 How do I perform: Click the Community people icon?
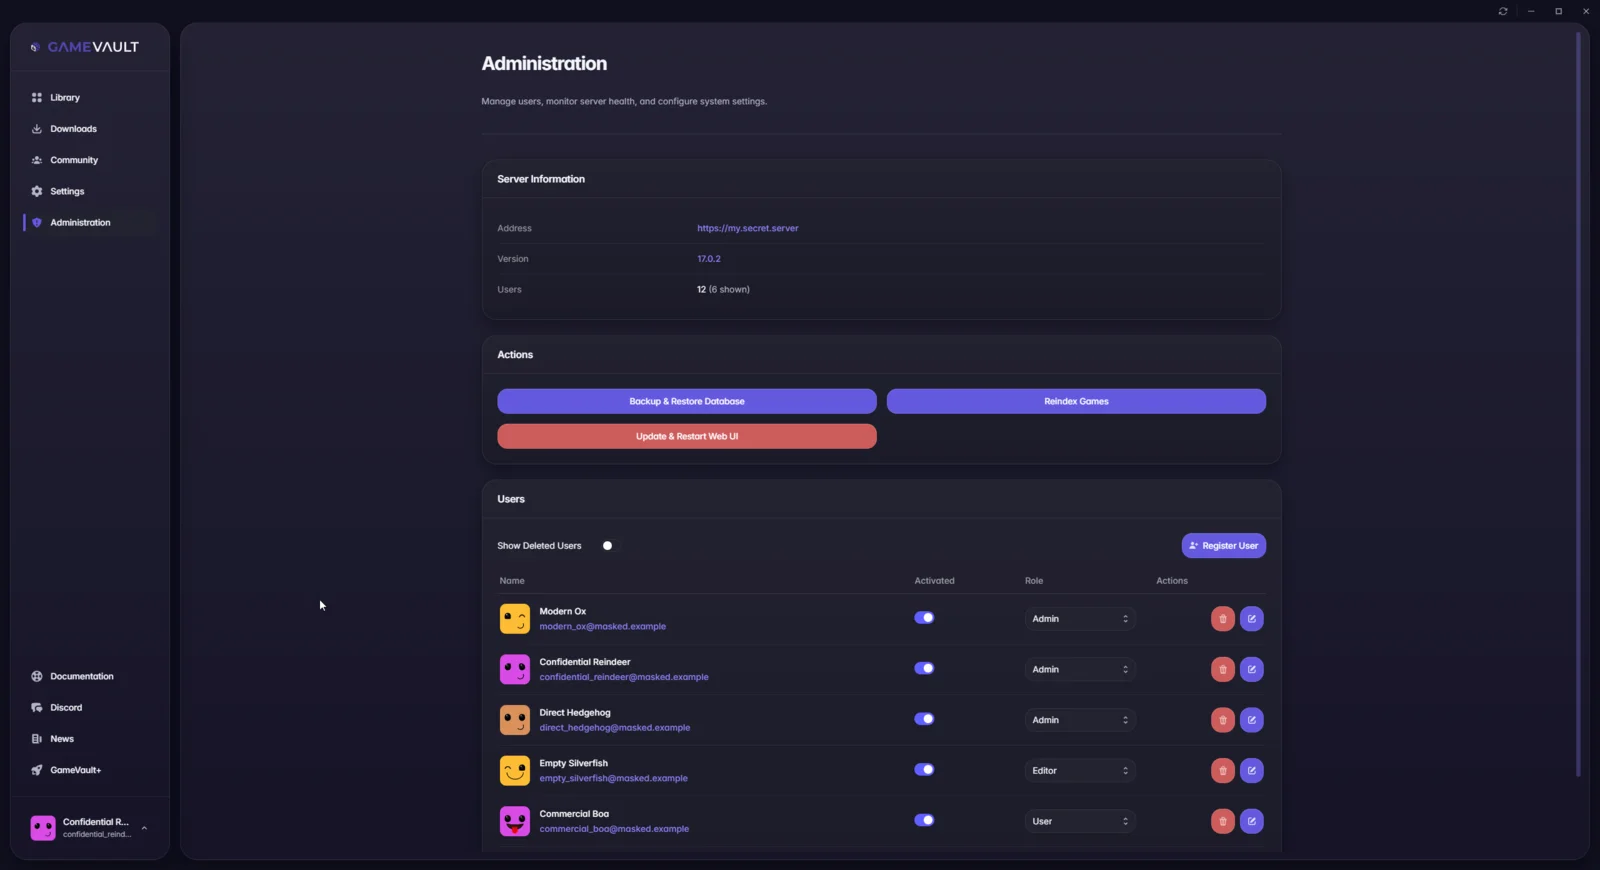[x=37, y=160]
